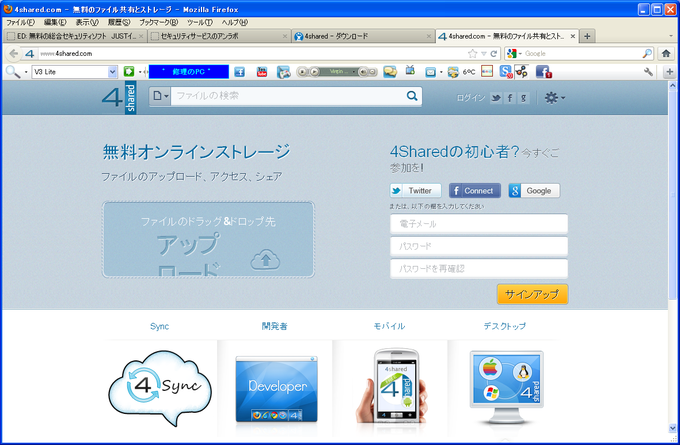
Task: Click the bookmark star in address bar
Action: point(472,53)
